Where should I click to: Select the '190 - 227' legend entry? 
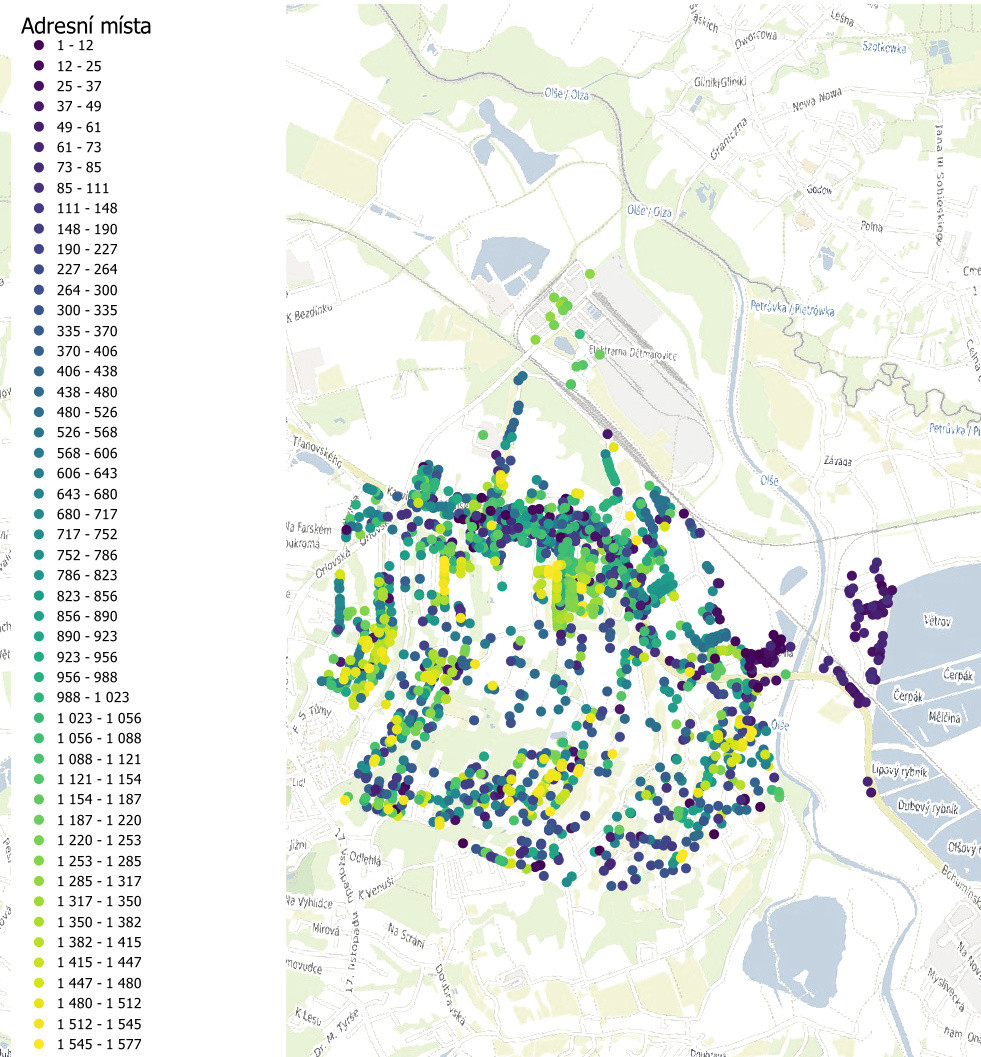tap(76, 249)
